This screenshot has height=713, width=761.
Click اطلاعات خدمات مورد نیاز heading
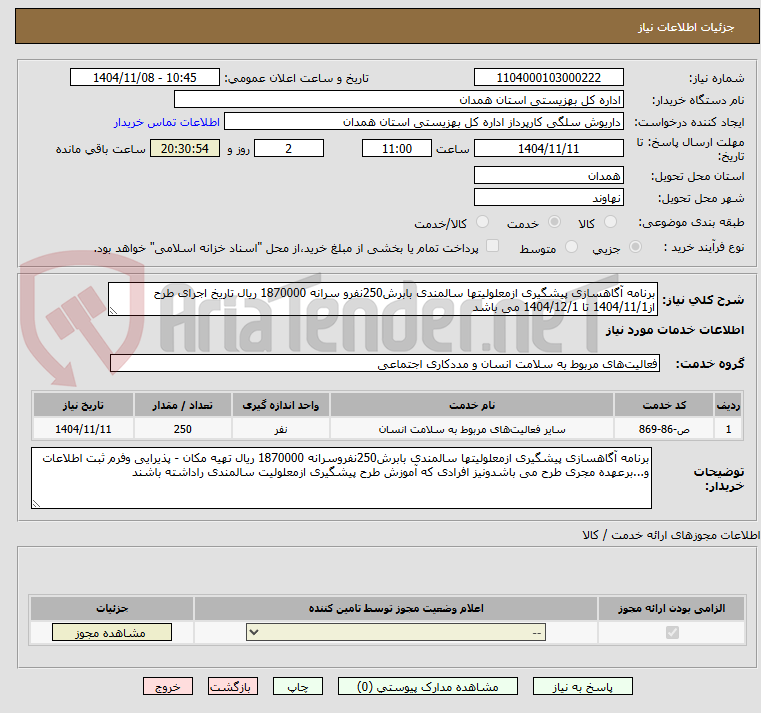click(675, 331)
